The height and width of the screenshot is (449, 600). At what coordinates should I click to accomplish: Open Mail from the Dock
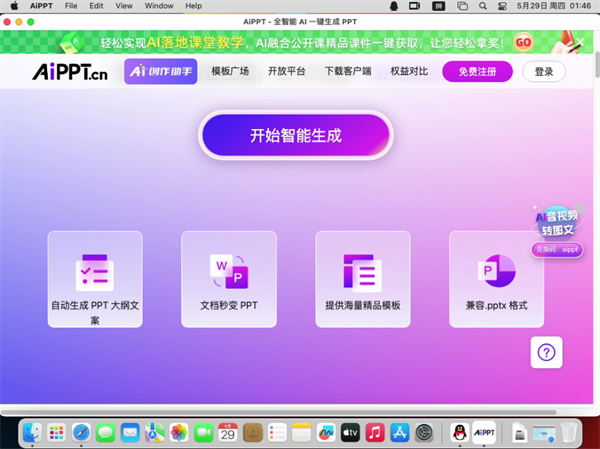pos(130,433)
